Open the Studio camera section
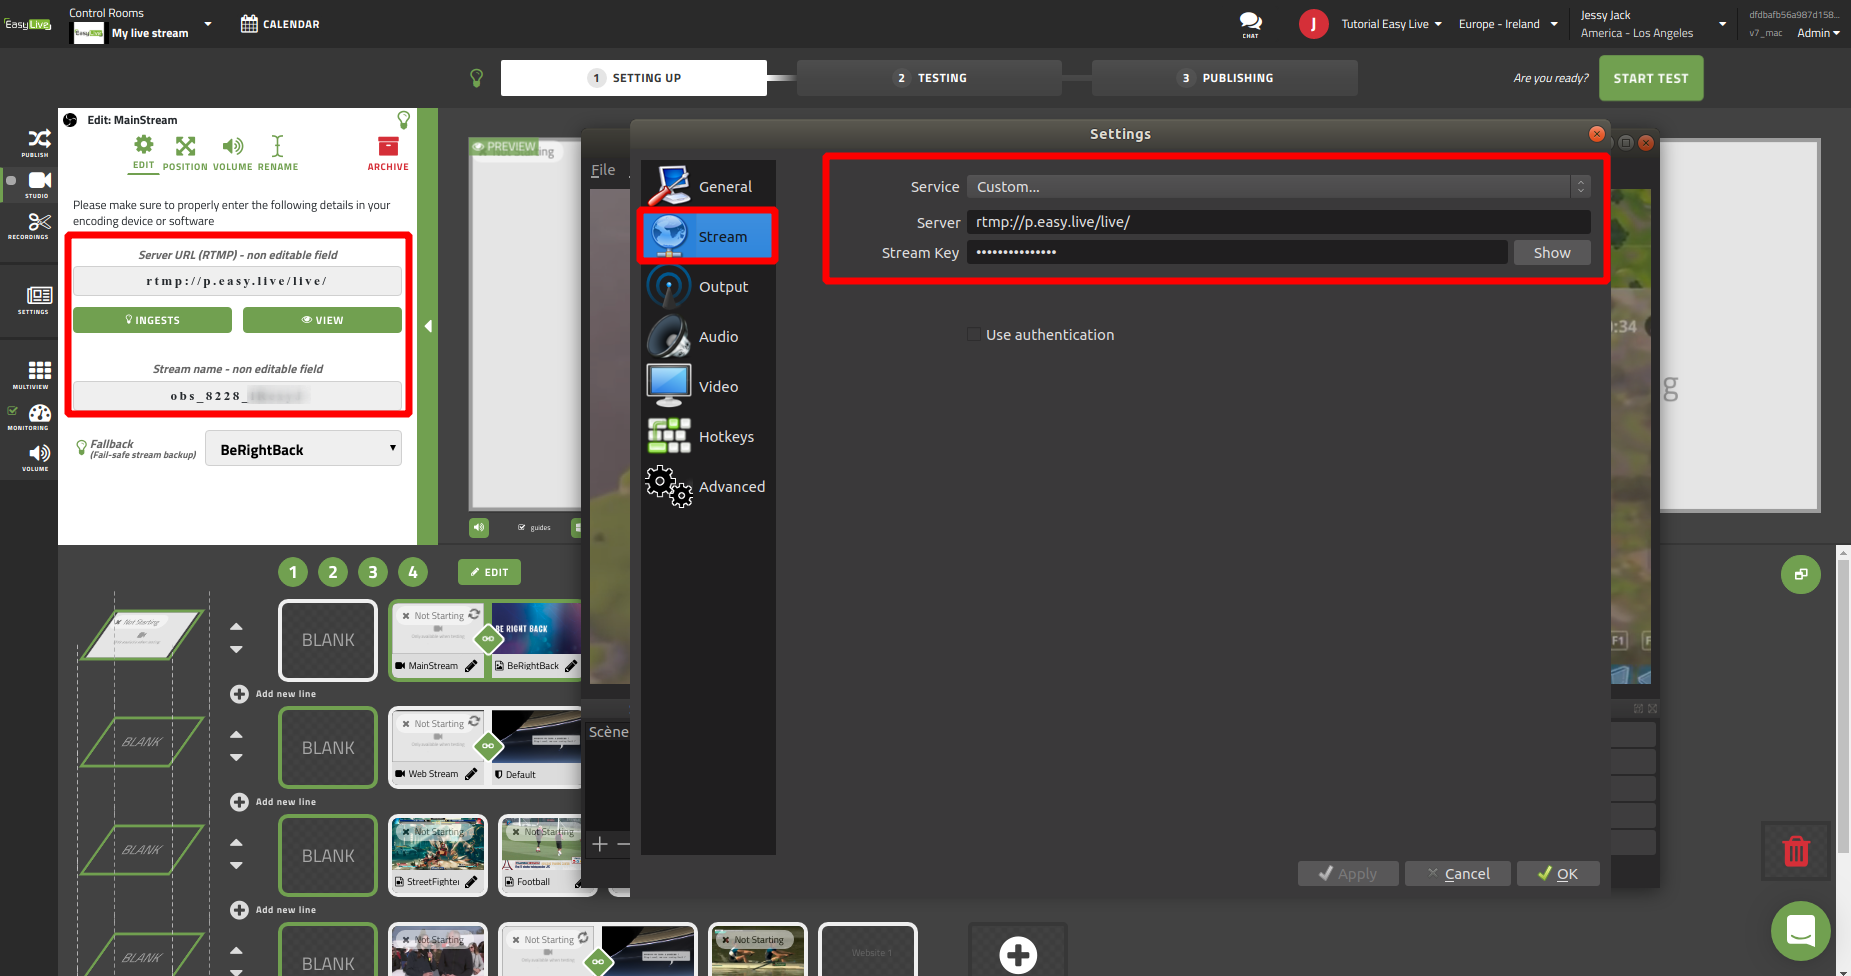The width and height of the screenshot is (1851, 976). [39, 184]
